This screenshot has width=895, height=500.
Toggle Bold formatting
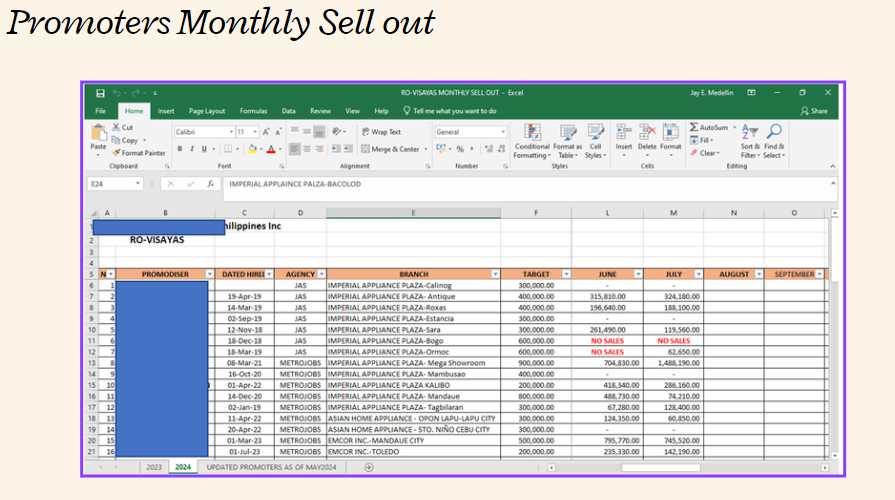179,149
